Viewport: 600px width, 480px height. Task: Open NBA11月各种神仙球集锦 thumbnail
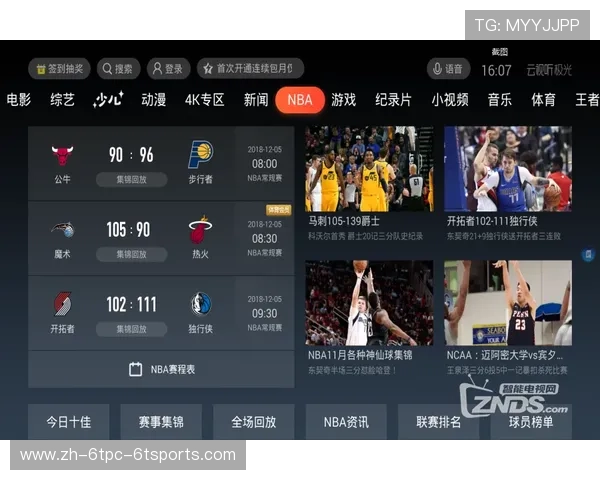tap(369, 303)
